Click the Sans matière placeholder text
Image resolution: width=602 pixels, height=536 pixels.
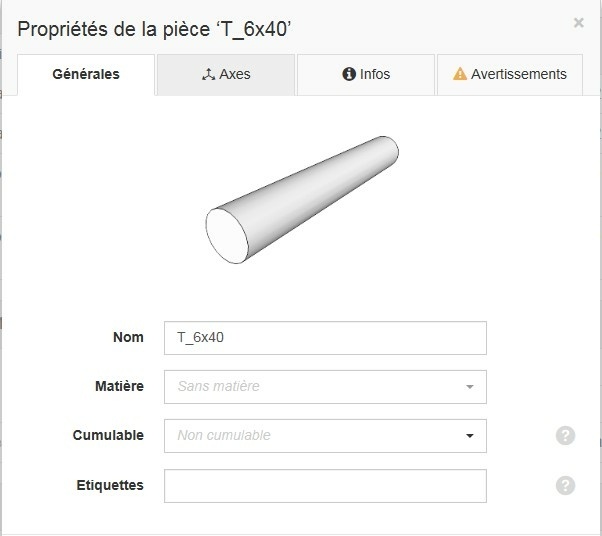218,386
